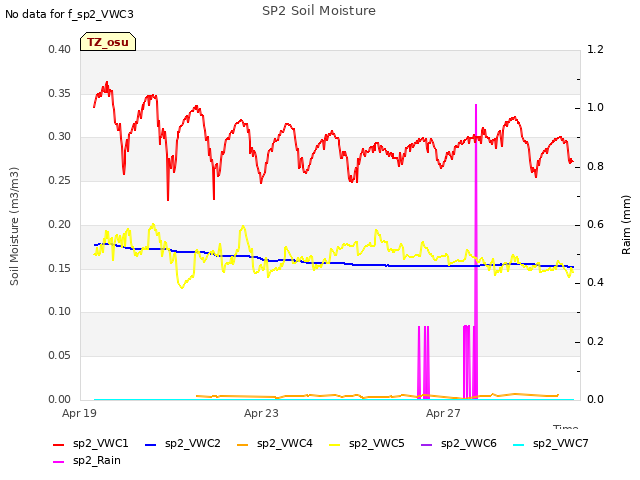Screen dimensions: 640x480
Task: Click the sp2_VWC1 legend entry
Action: coord(91,444)
